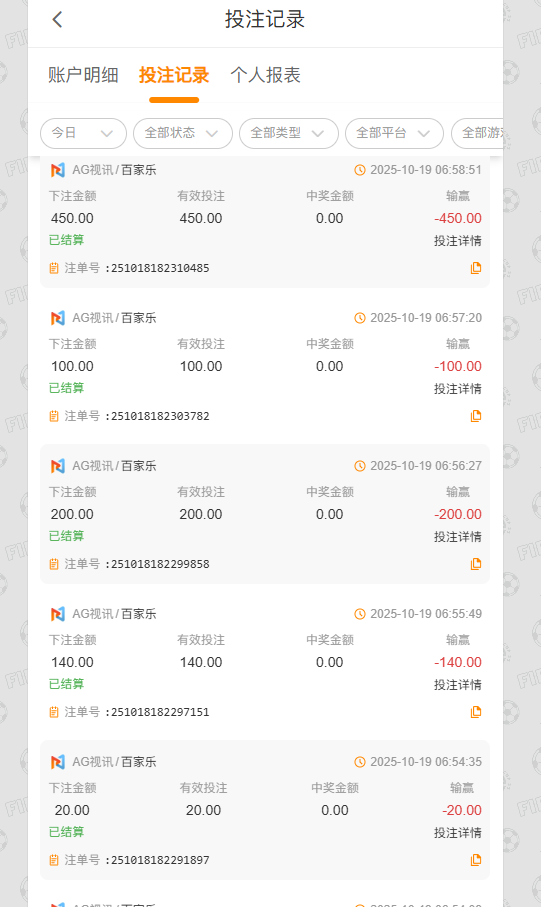Open 投注详情 for the -100.00 bet
The height and width of the screenshot is (907, 541).
[458, 389]
